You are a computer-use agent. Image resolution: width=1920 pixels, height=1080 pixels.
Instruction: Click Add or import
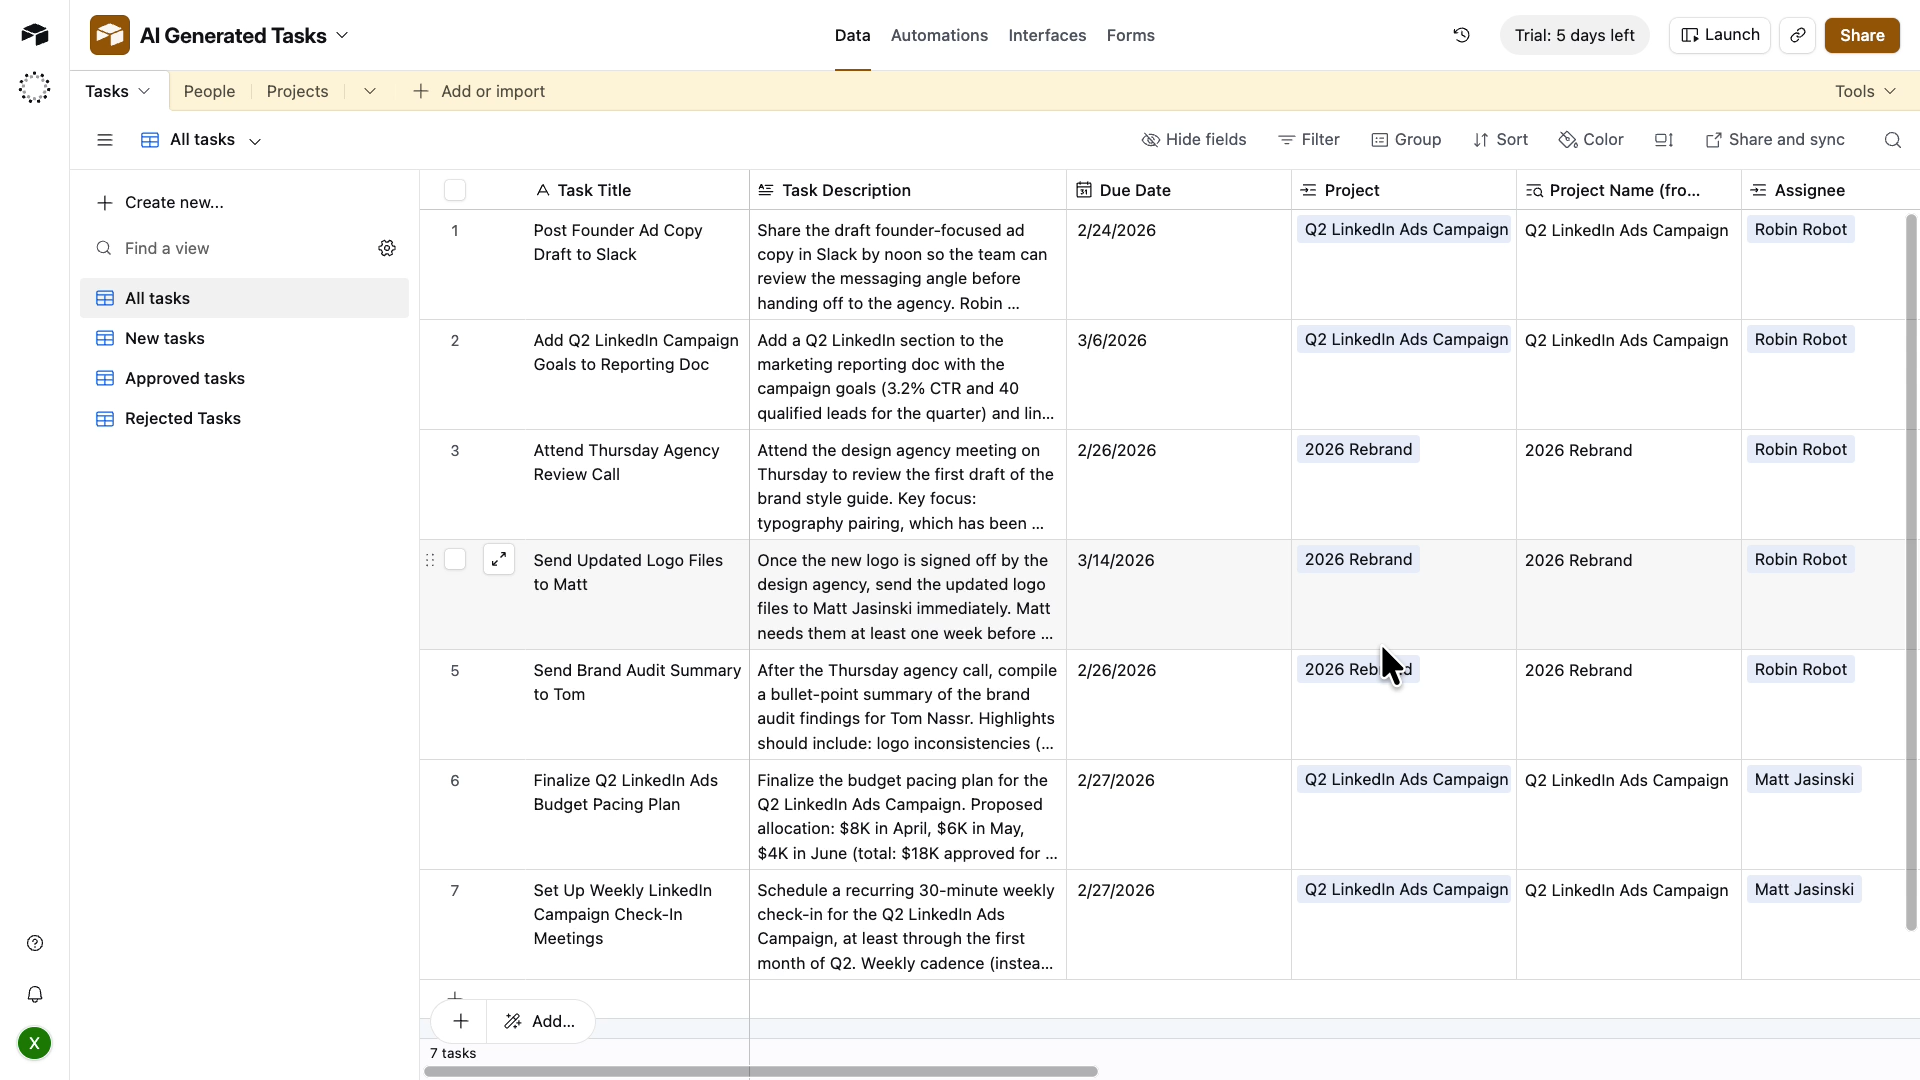(480, 90)
